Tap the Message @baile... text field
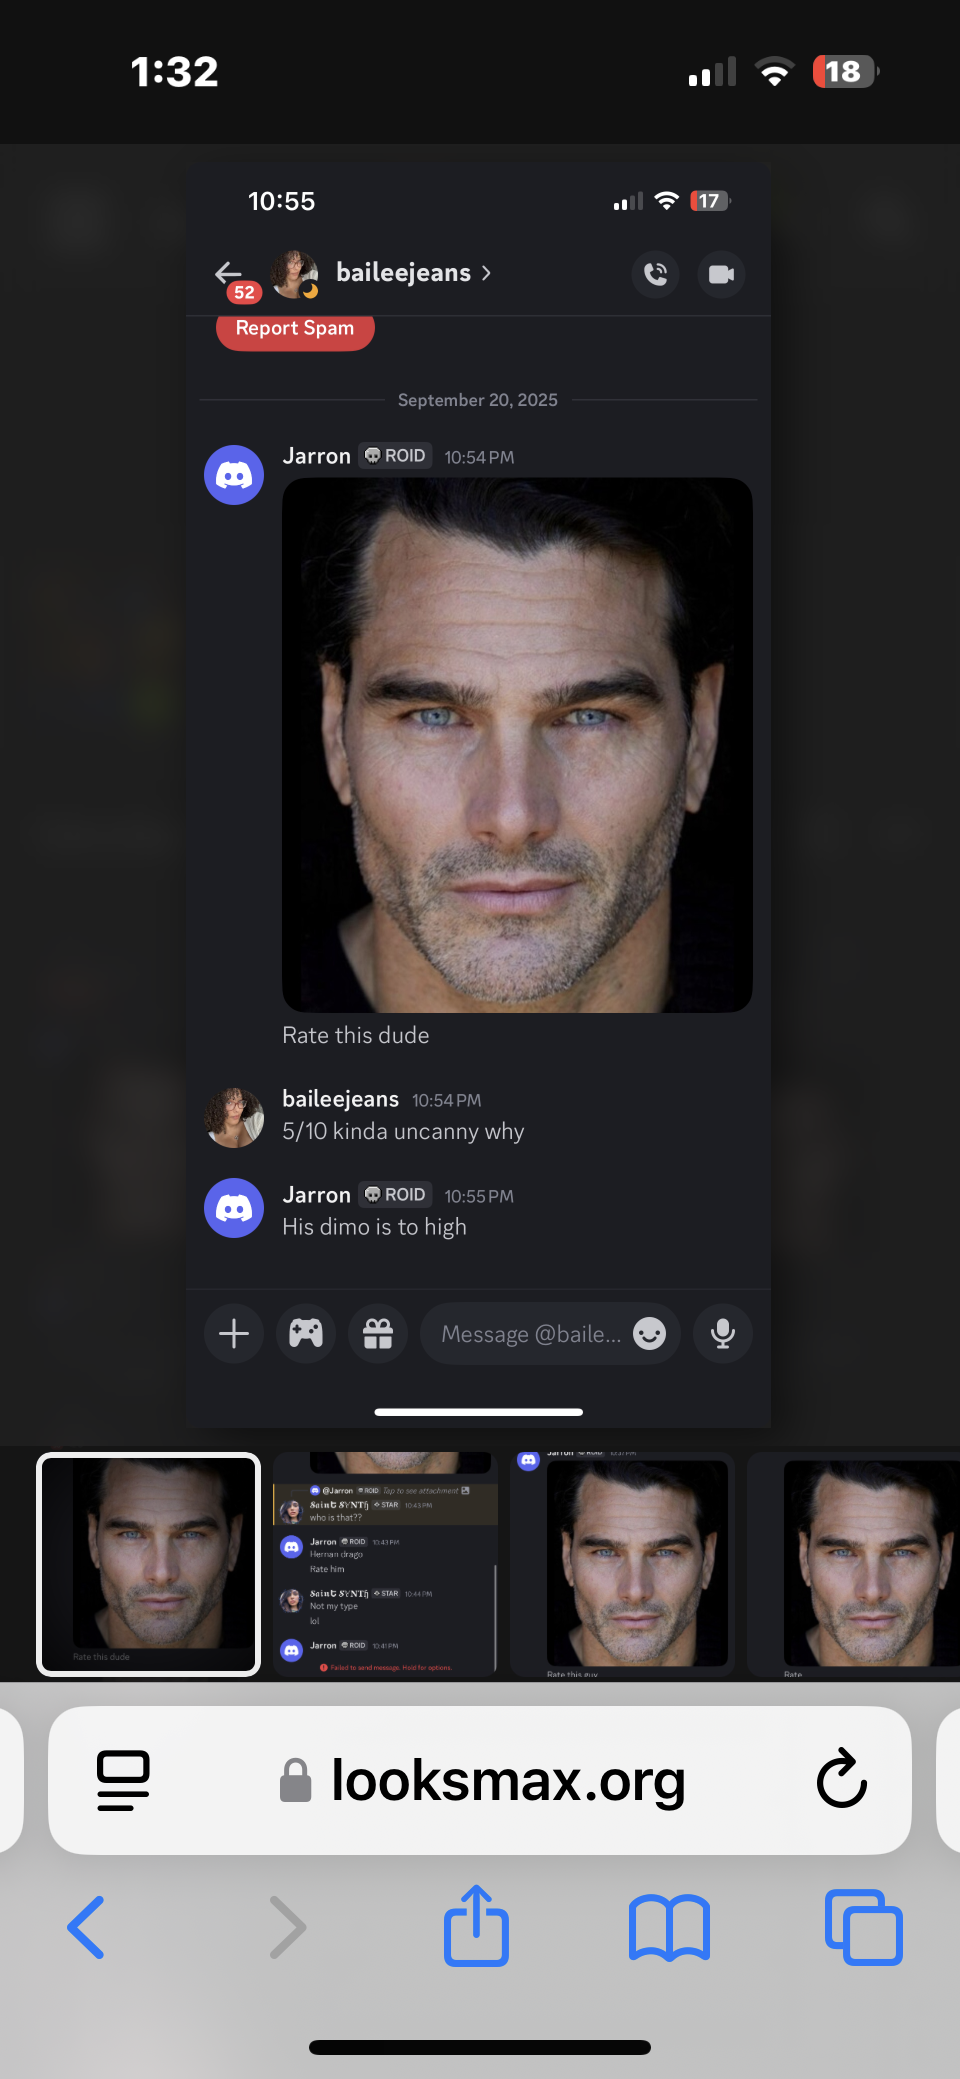Screen dimensions: 960x2079 [530, 1334]
